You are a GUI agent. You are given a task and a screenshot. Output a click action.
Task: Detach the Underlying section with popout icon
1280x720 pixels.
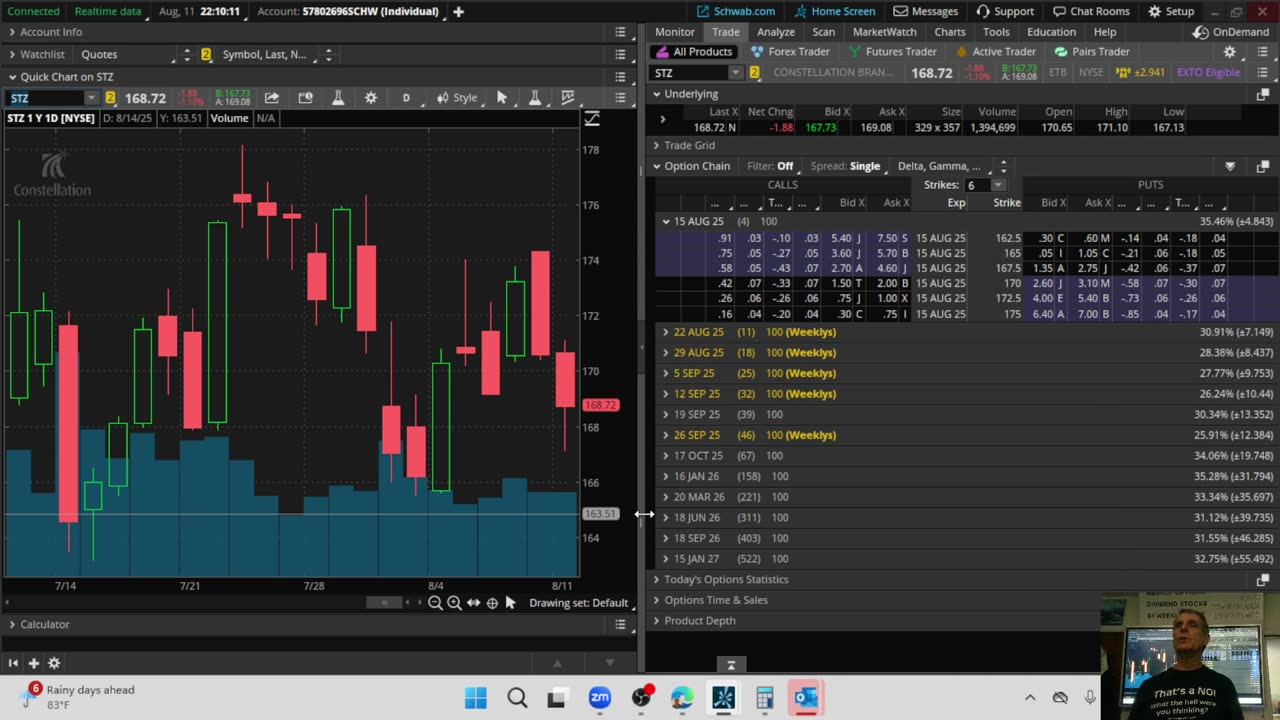coord(1262,94)
